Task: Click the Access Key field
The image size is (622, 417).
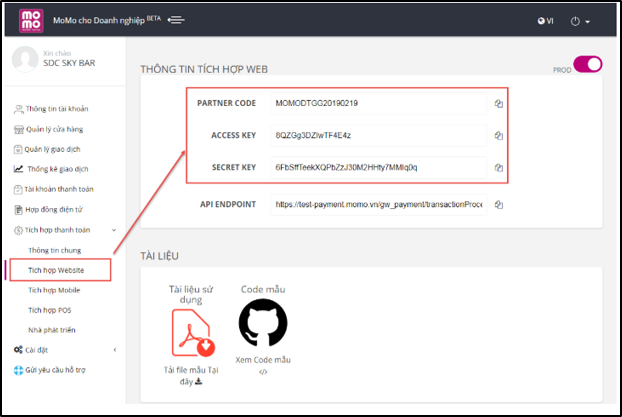Action: click(378, 136)
